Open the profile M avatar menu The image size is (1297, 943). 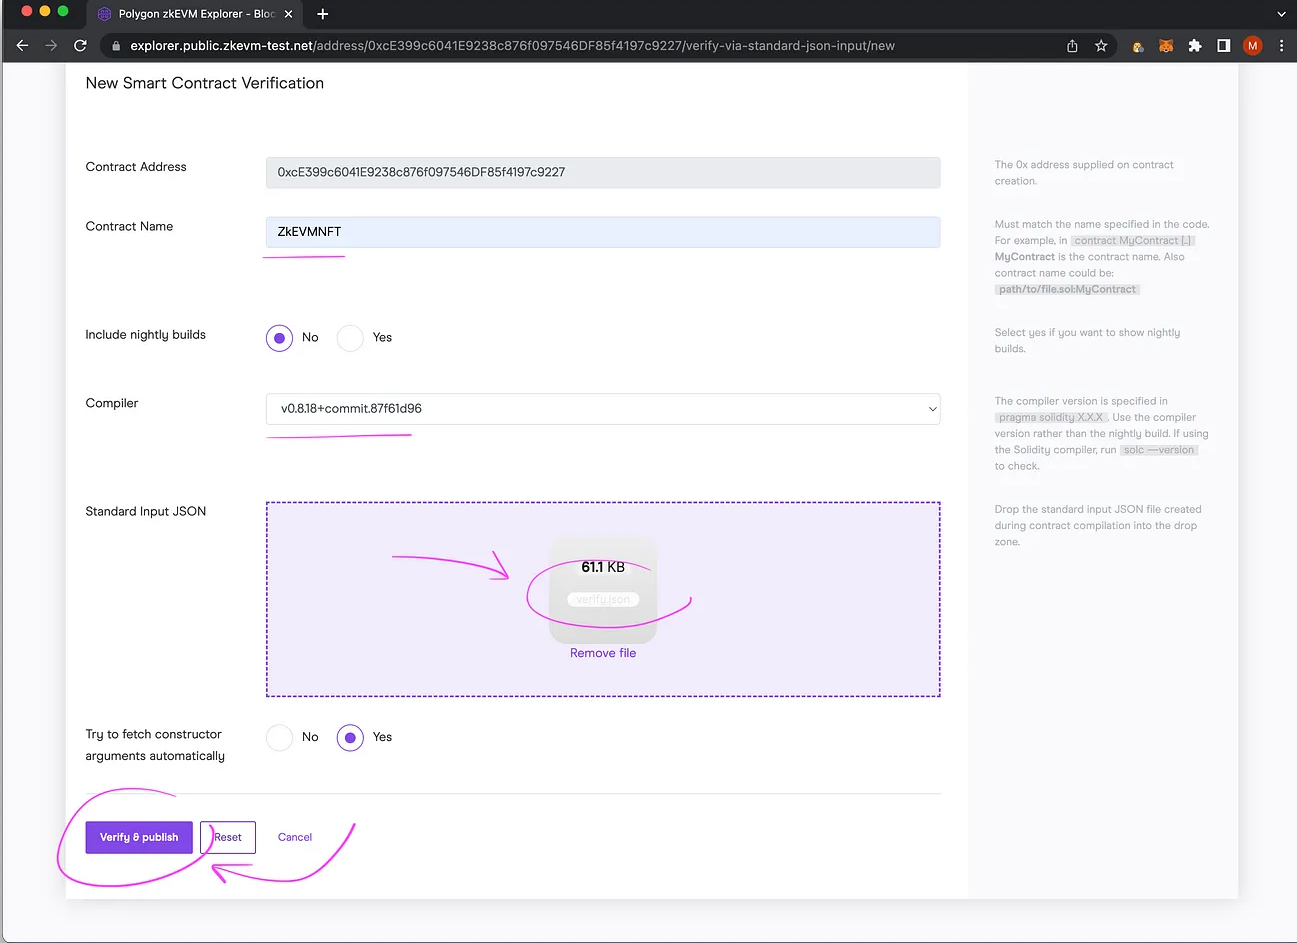pos(1252,46)
